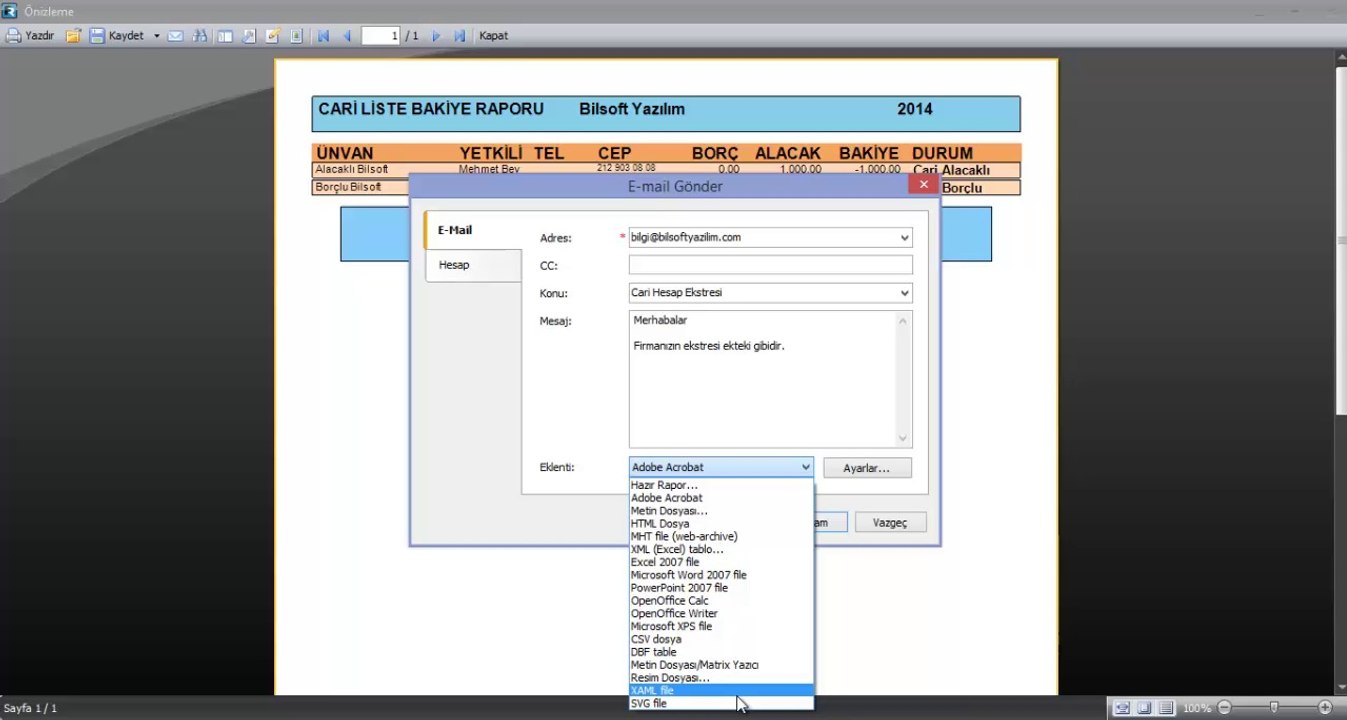
Task: Click the page number field
Action: coord(381,36)
